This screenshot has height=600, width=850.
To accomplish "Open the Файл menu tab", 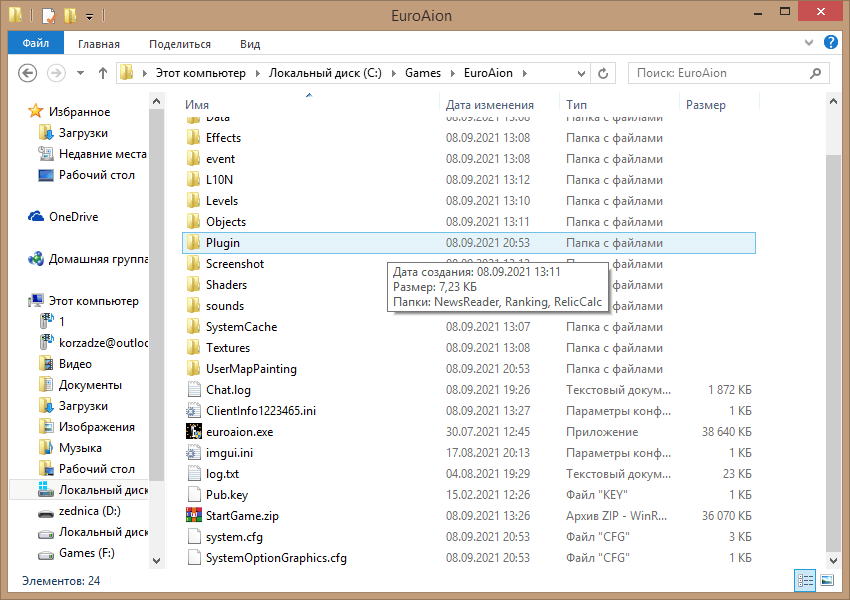I will [36, 44].
